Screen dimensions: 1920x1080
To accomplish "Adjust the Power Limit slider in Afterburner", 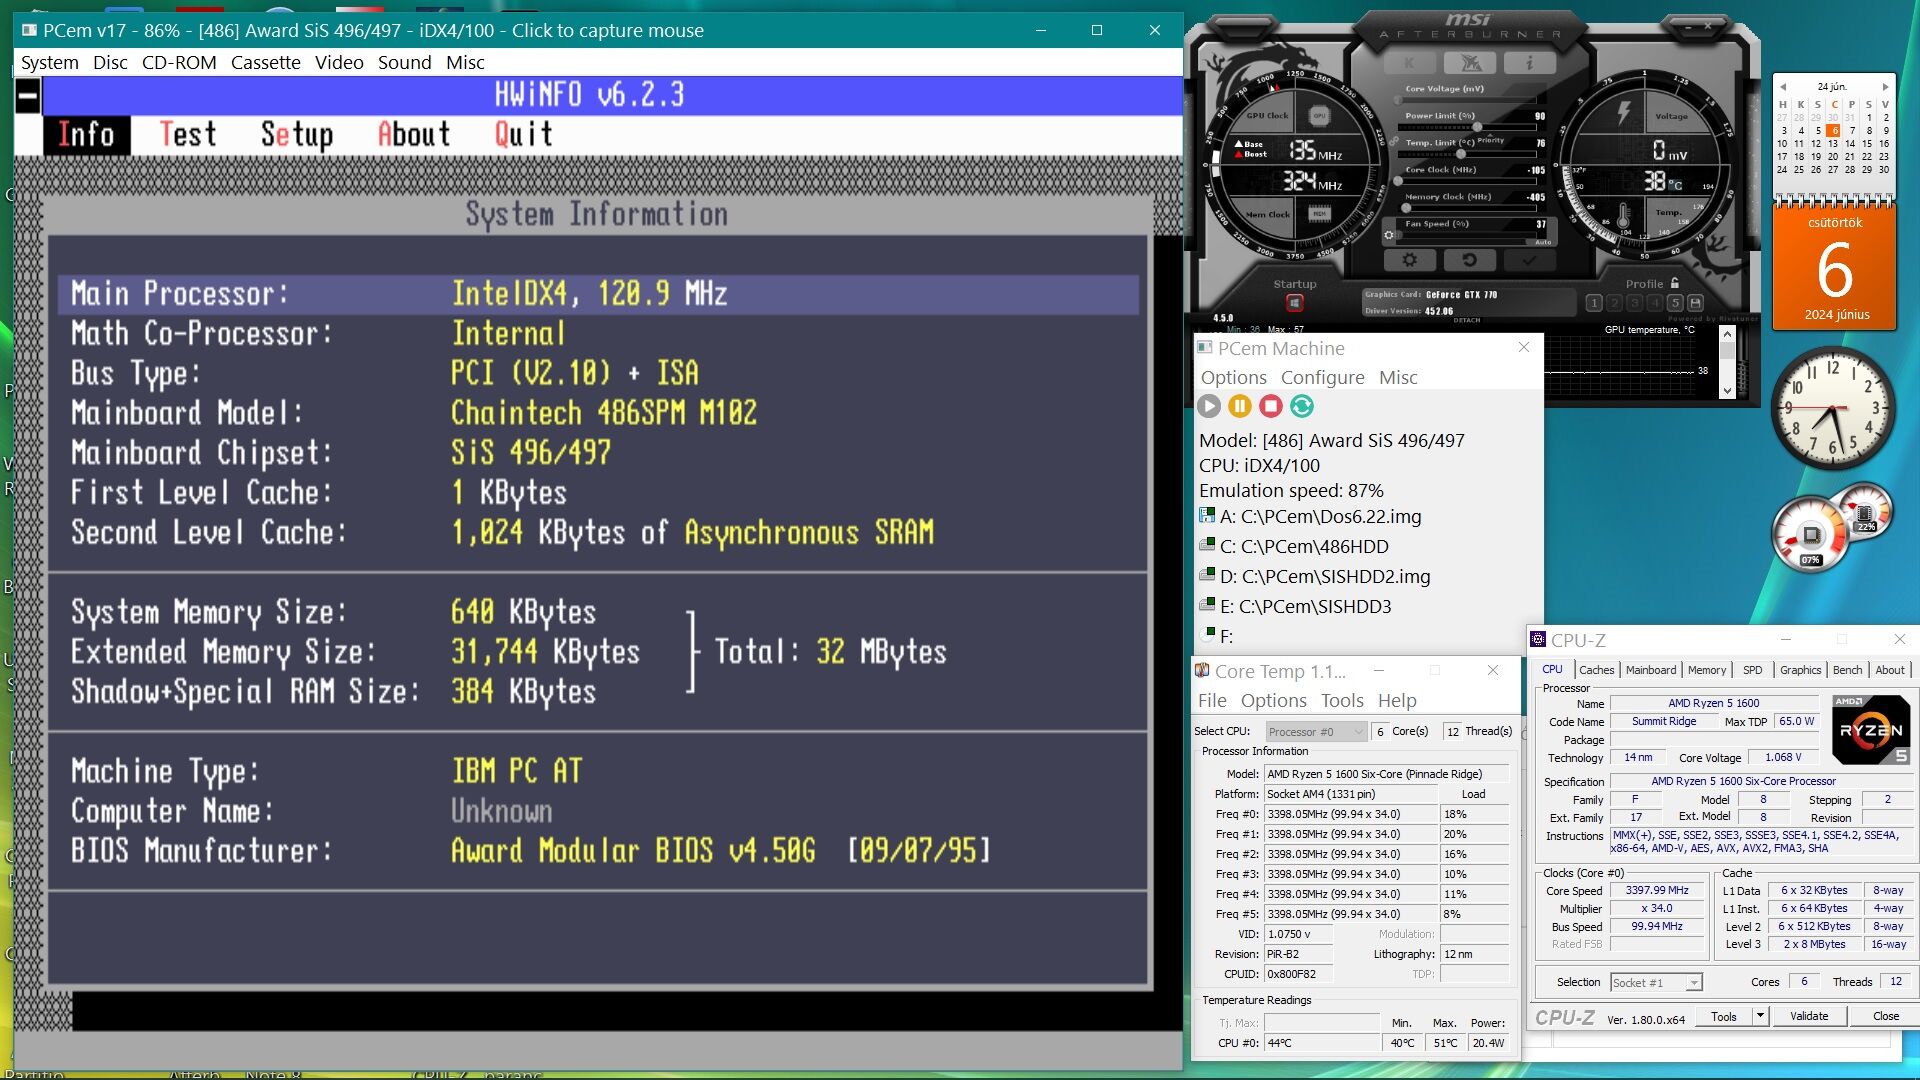I will coord(1477,127).
